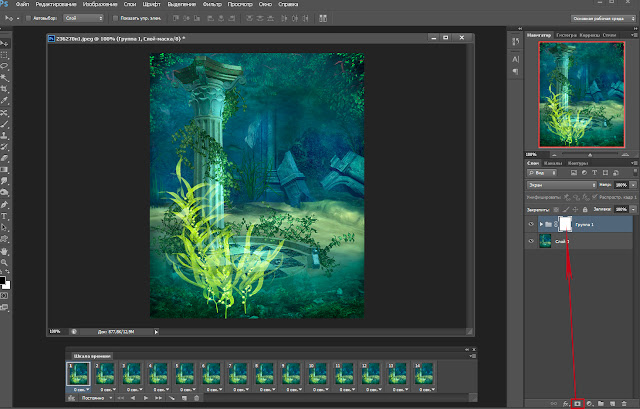
Task: Go to the previous frame button
Action: click(x=133, y=398)
